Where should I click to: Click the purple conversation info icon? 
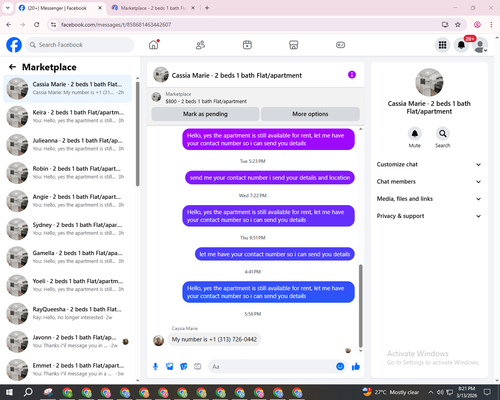pos(352,75)
